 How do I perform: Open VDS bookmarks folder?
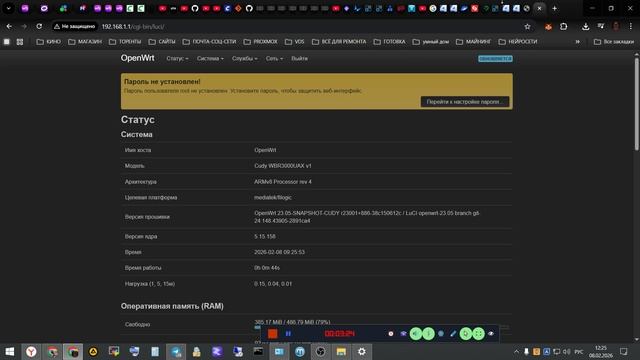pos(295,42)
